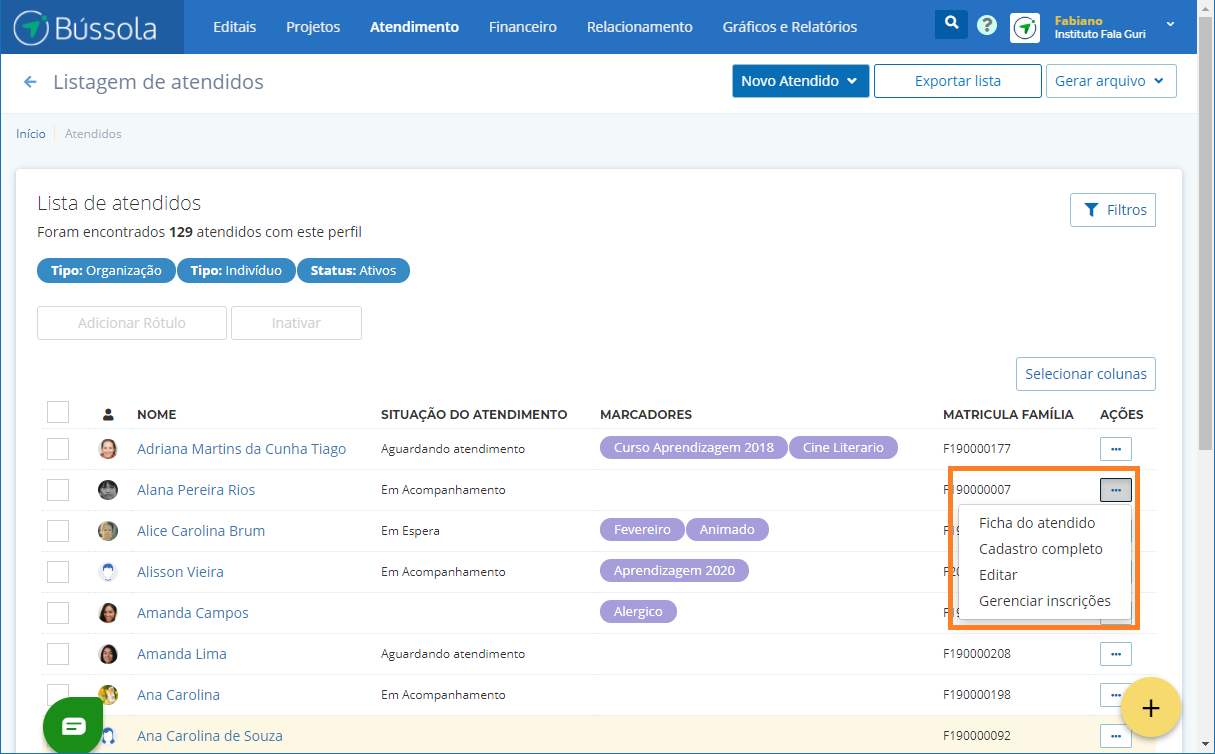This screenshot has width=1215, height=754.
Task: Click the back arrow beside Listagem de atendidos
Action: 30,82
